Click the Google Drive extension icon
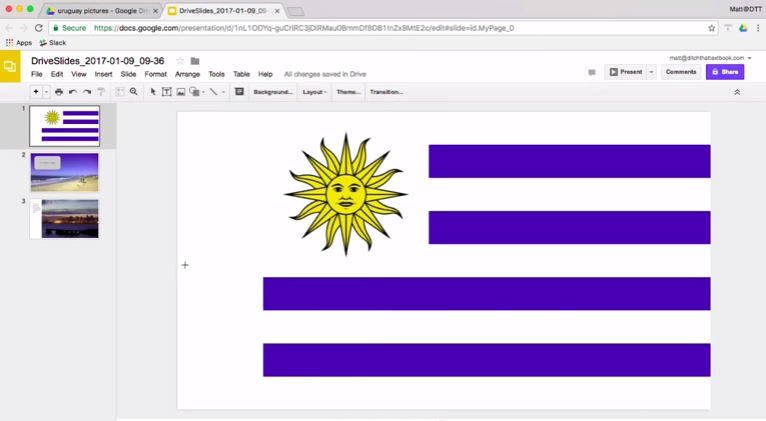This screenshot has width=766, height=421. click(743, 28)
